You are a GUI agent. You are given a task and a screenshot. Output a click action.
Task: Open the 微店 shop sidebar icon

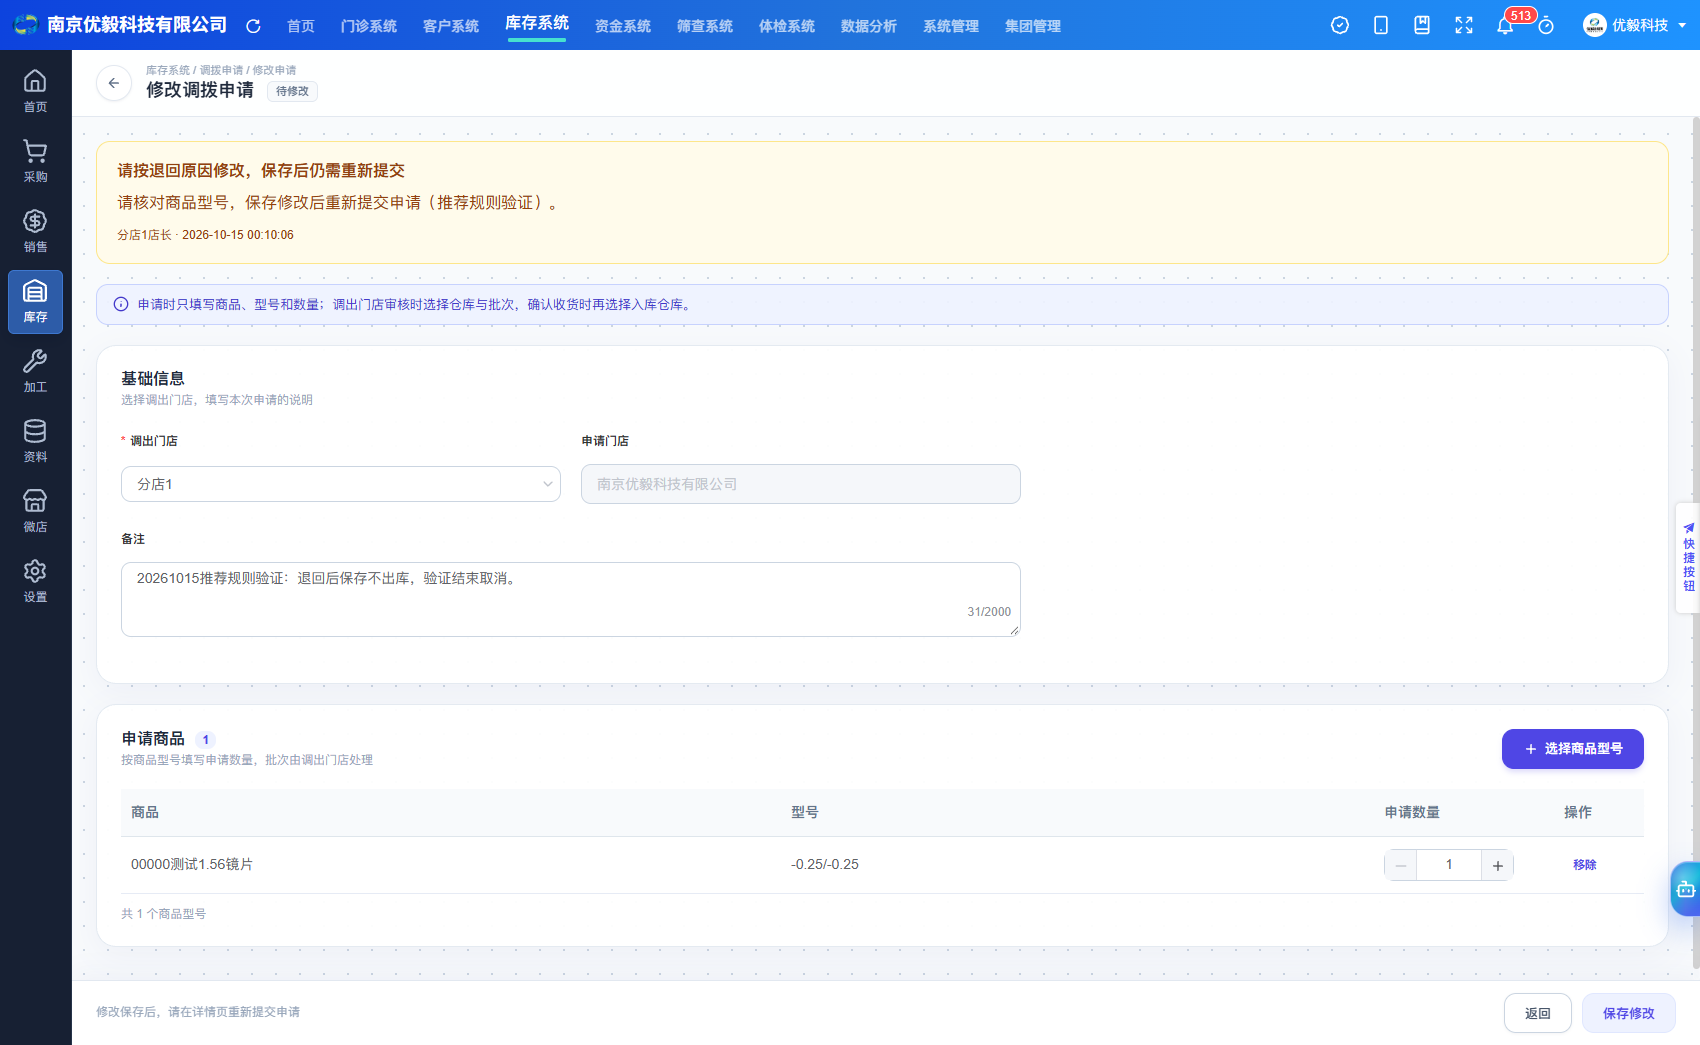click(x=35, y=511)
